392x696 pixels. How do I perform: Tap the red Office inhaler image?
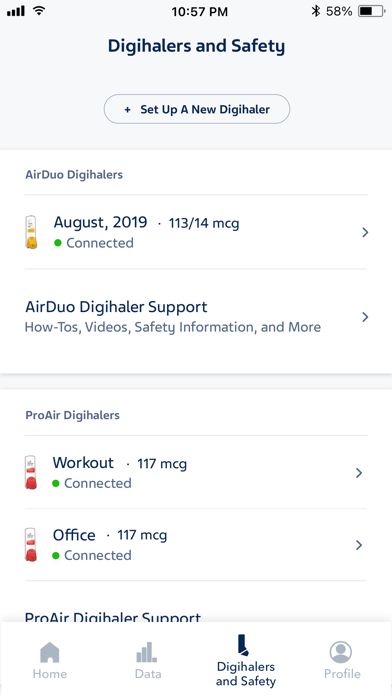coord(31,545)
